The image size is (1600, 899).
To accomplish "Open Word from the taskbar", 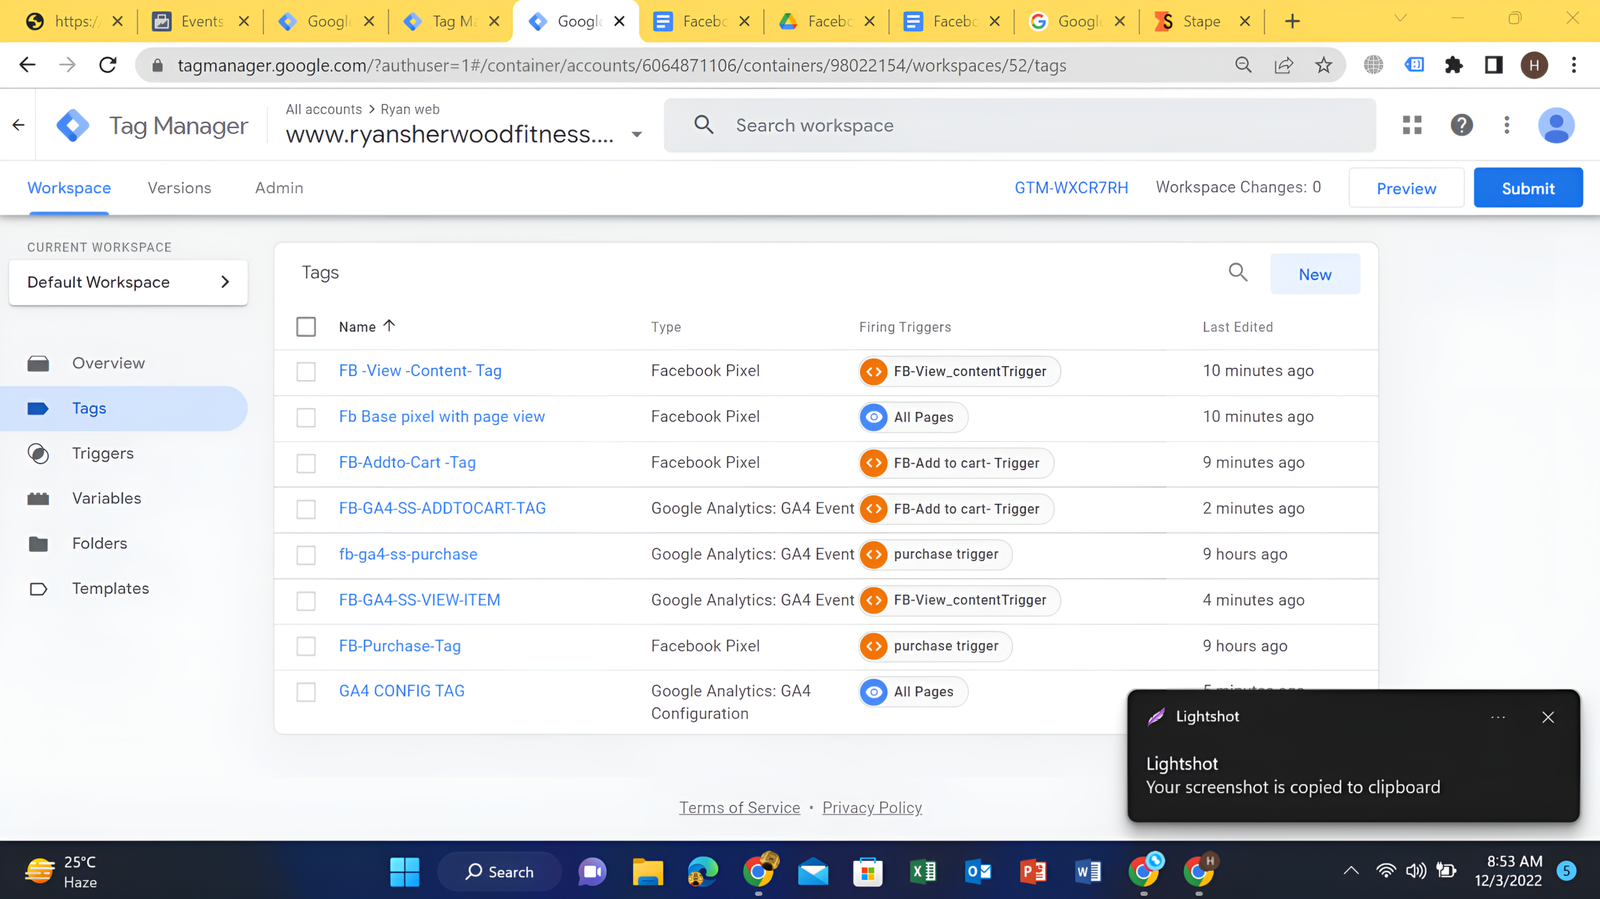I will (x=1088, y=872).
